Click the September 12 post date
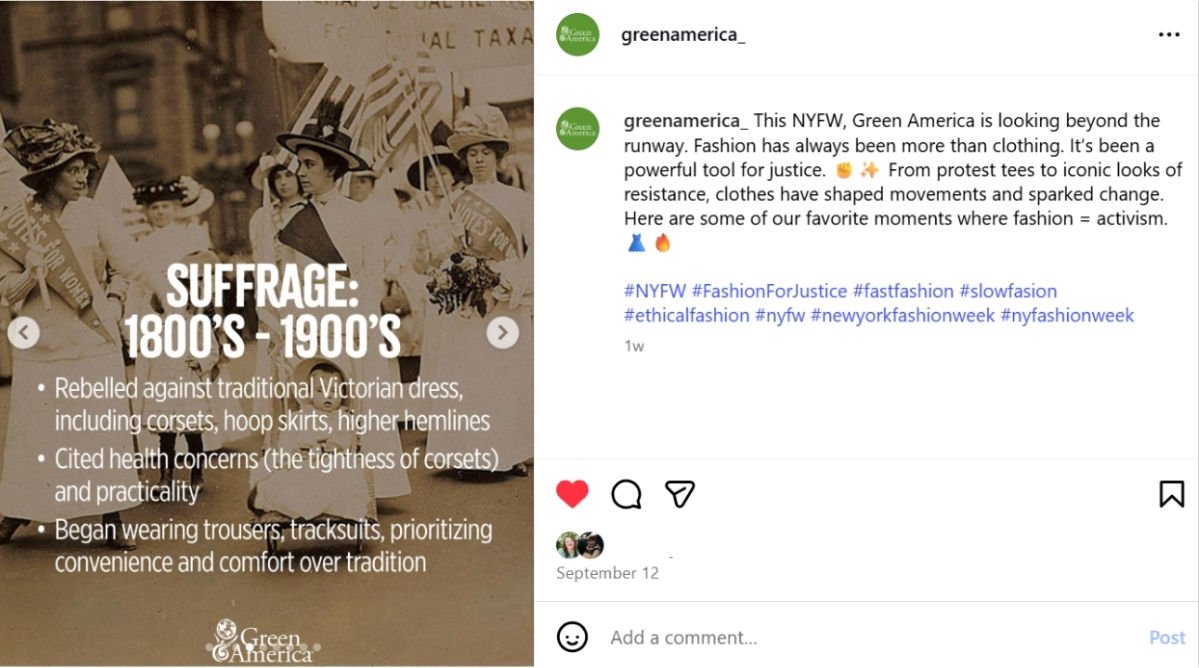 607,573
